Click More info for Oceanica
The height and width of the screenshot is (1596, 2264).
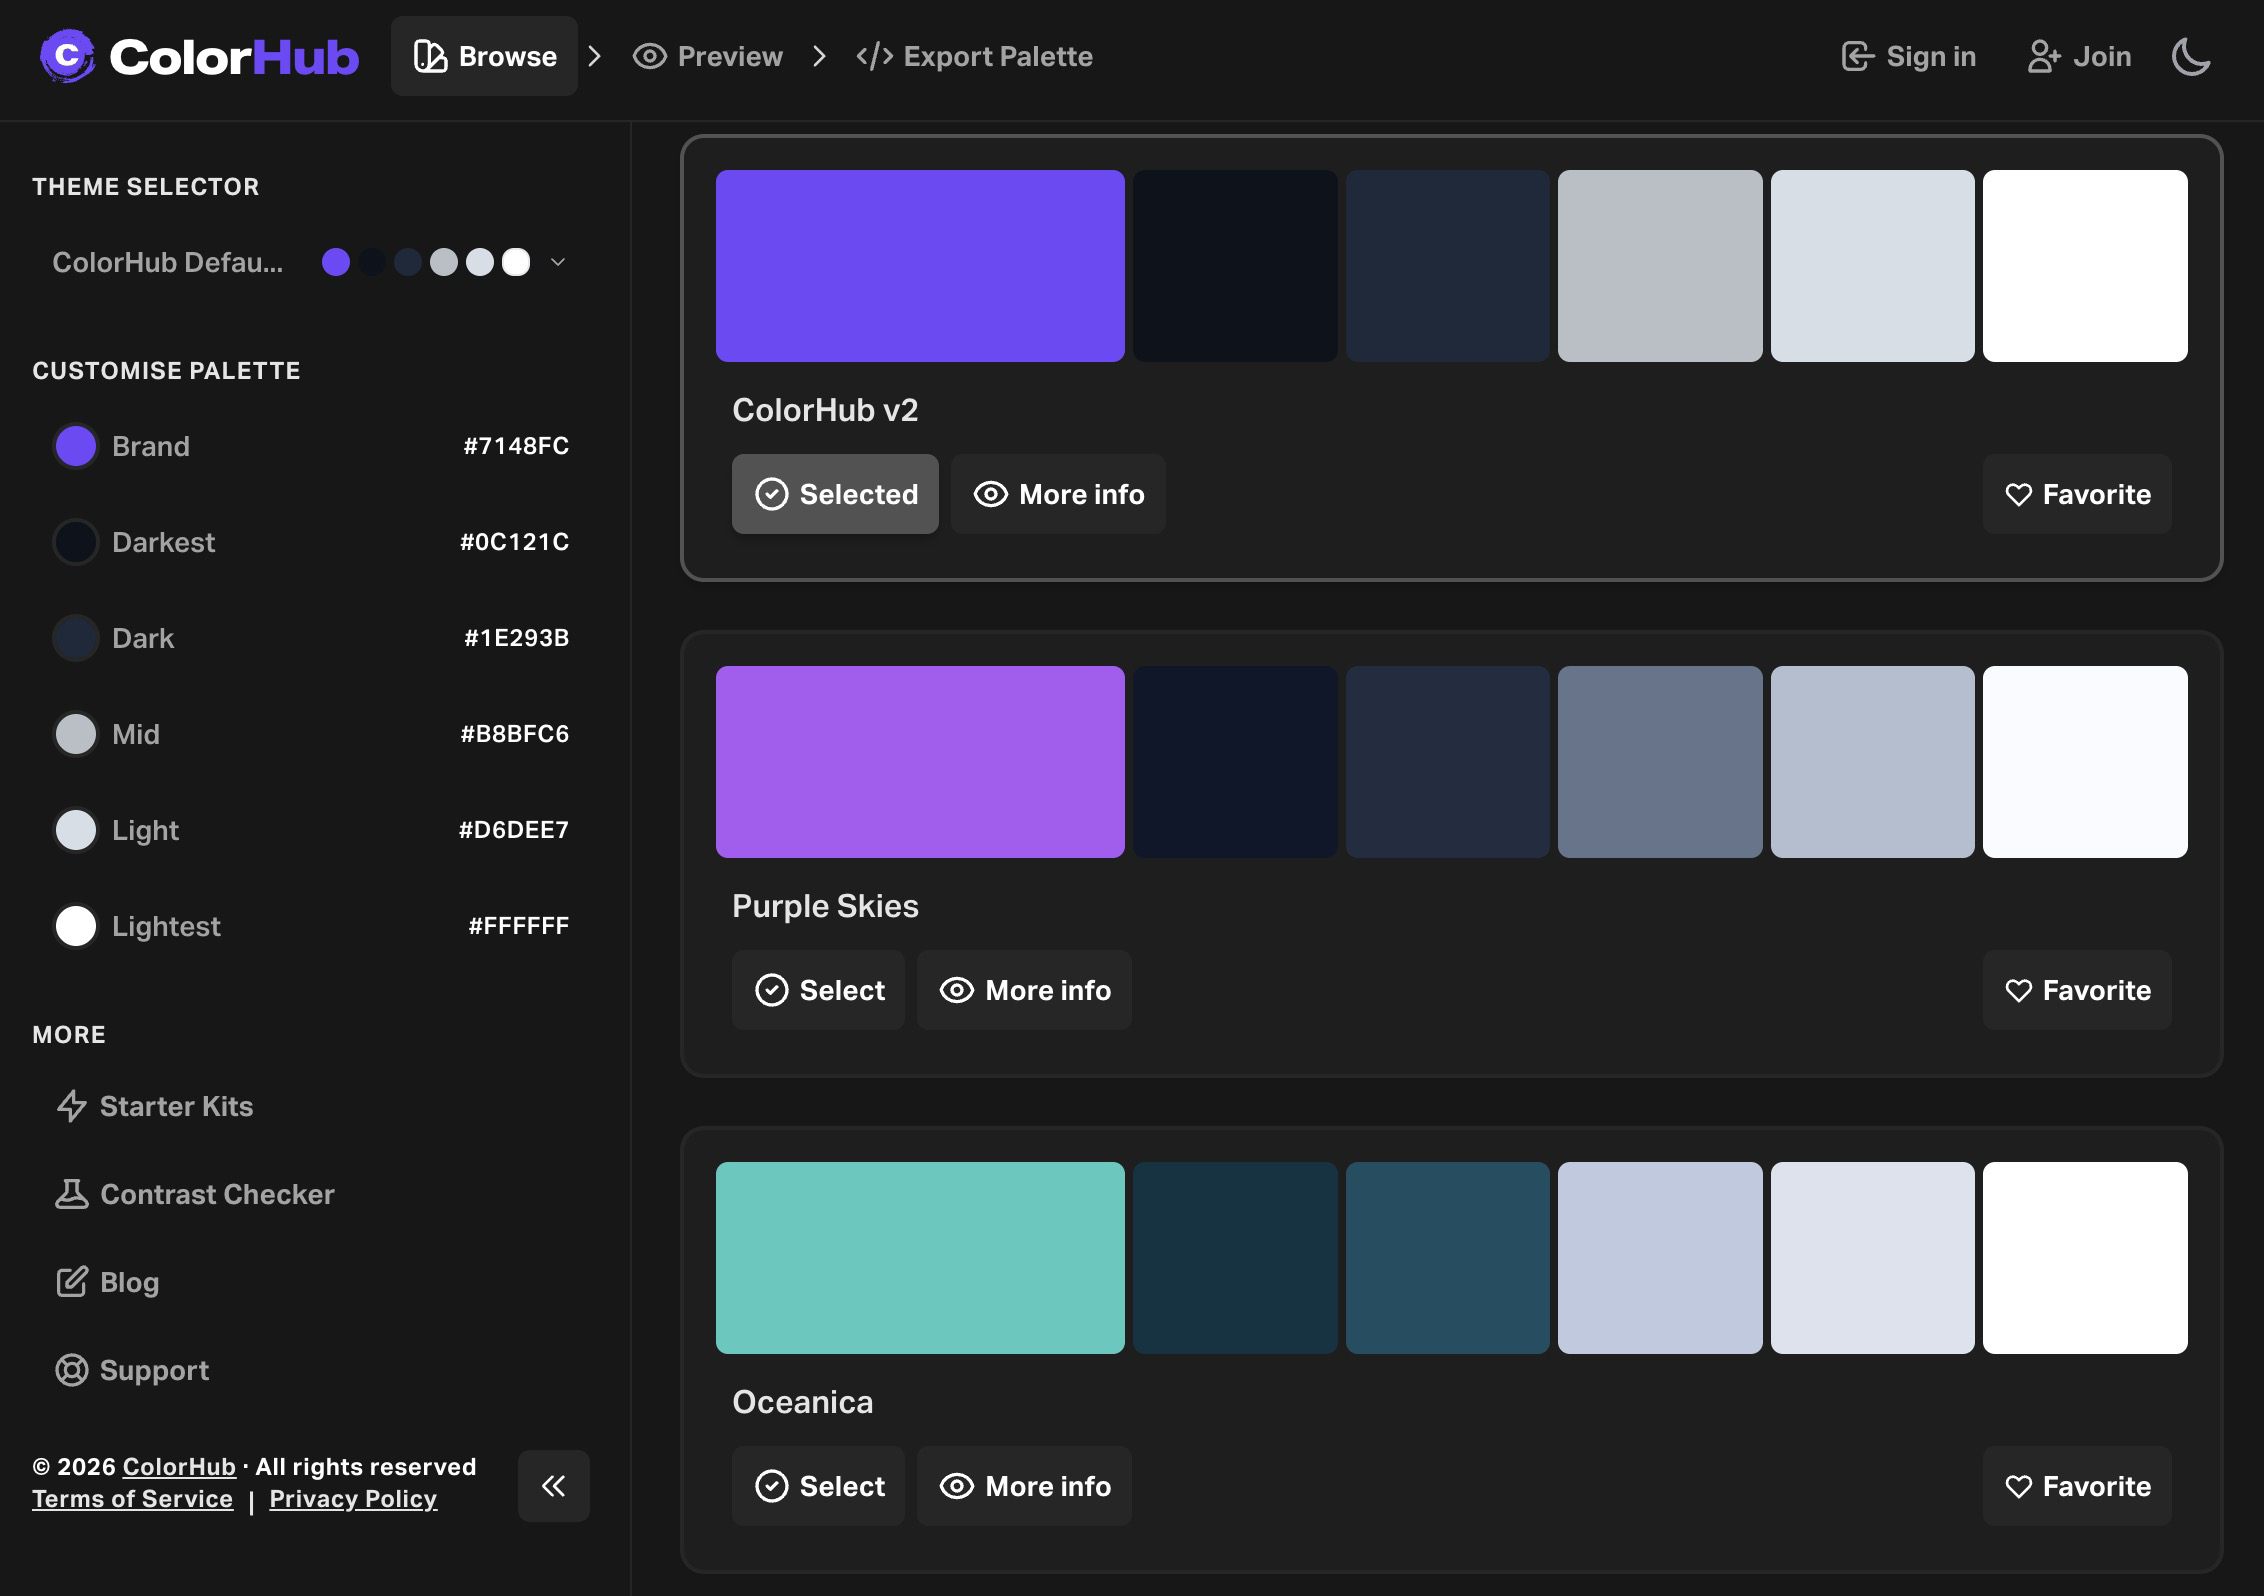click(1024, 1486)
